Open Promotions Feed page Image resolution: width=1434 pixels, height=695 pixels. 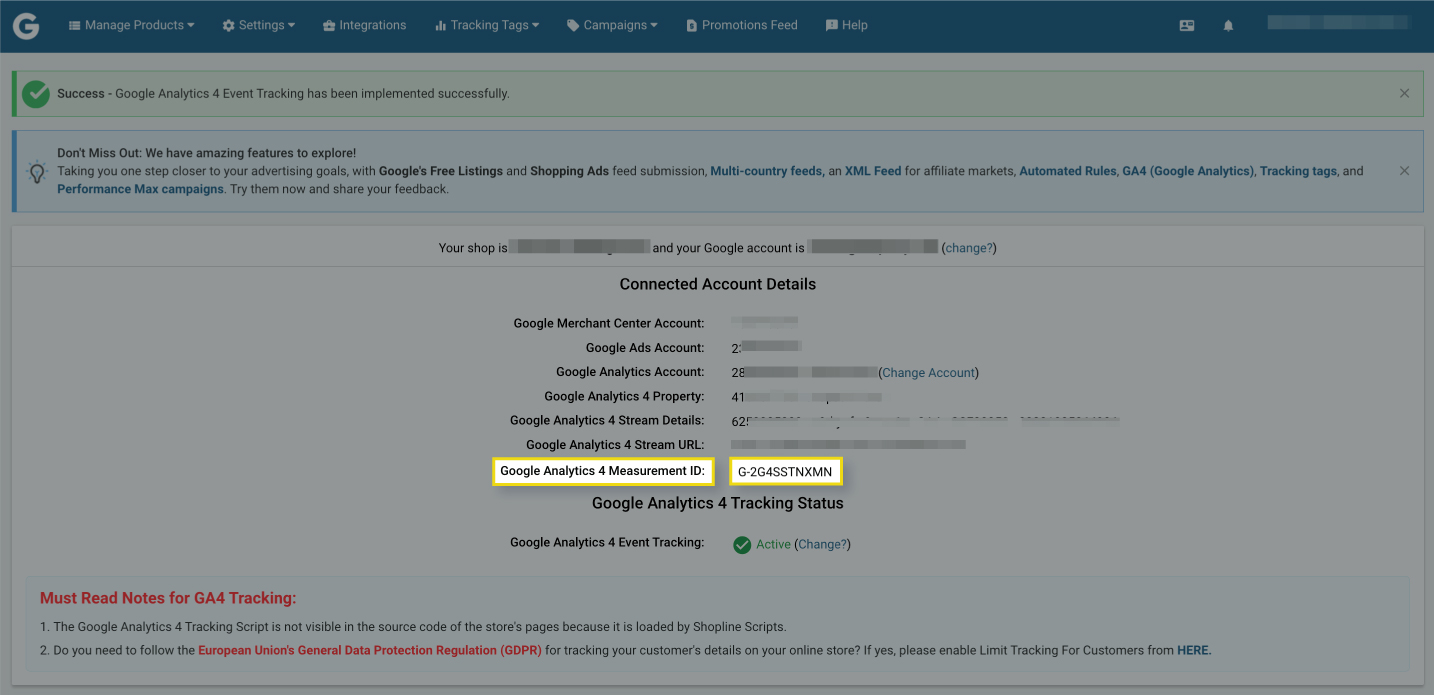pyautogui.click(x=742, y=25)
